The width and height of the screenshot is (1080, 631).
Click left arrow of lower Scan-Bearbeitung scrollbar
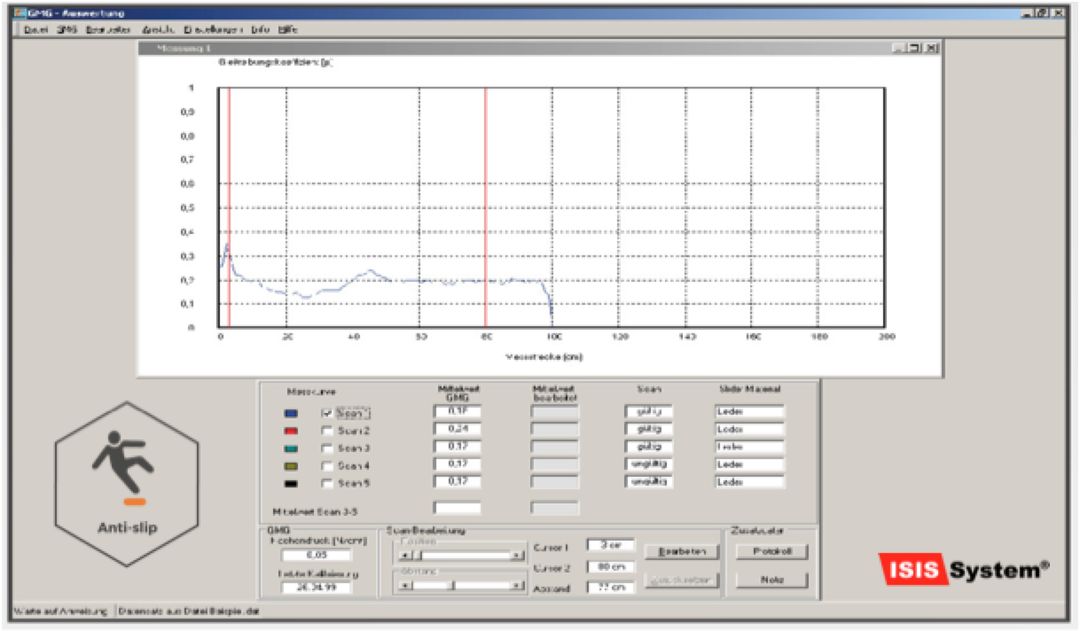(404, 586)
